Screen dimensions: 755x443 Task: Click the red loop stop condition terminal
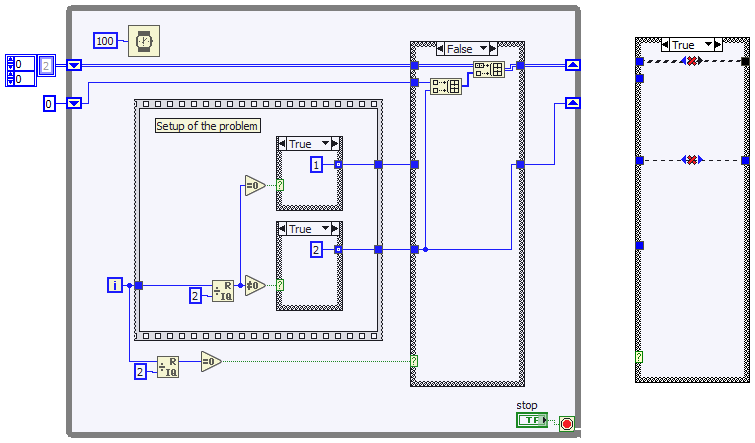(567, 424)
